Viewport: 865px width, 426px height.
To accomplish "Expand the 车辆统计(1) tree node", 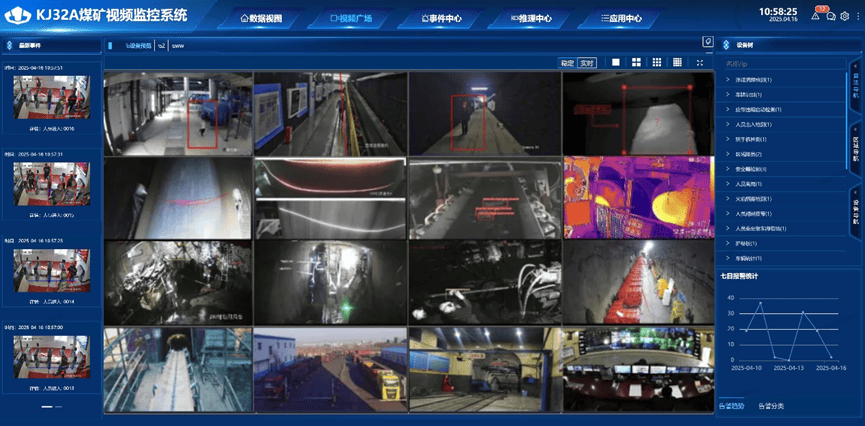I will pyautogui.click(x=783, y=258).
